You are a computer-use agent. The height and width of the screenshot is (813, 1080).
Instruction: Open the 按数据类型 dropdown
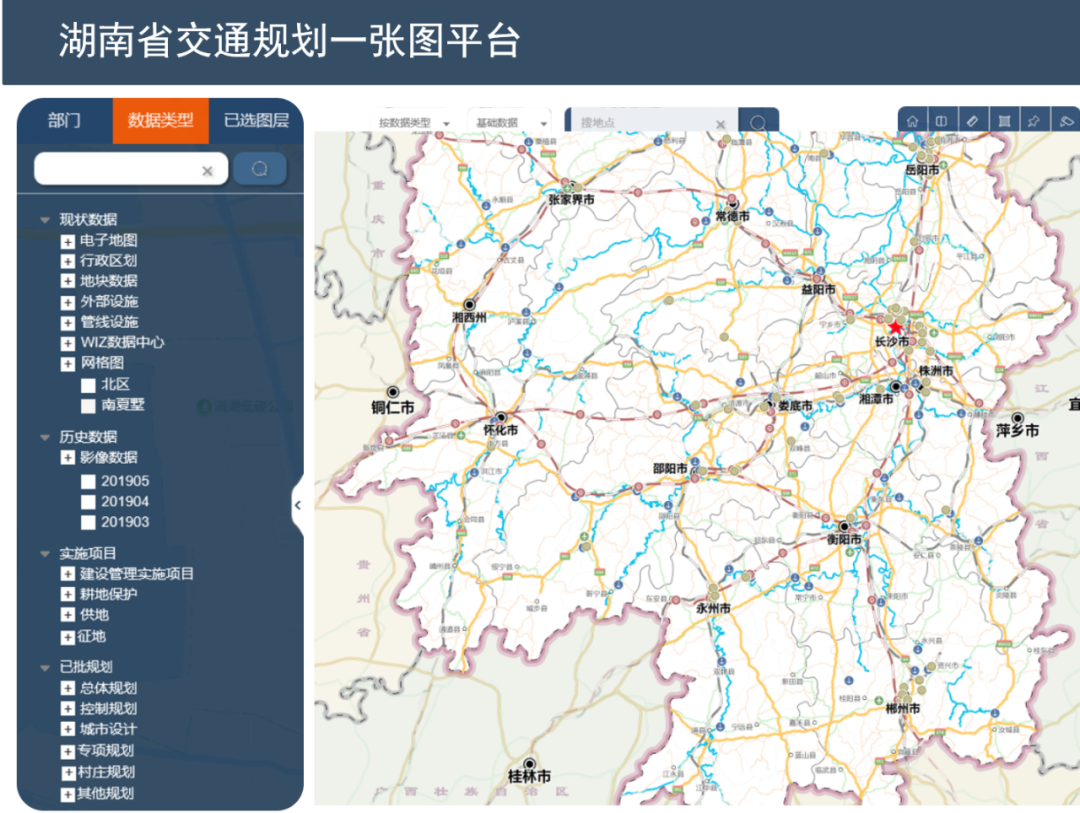(x=413, y=123)
